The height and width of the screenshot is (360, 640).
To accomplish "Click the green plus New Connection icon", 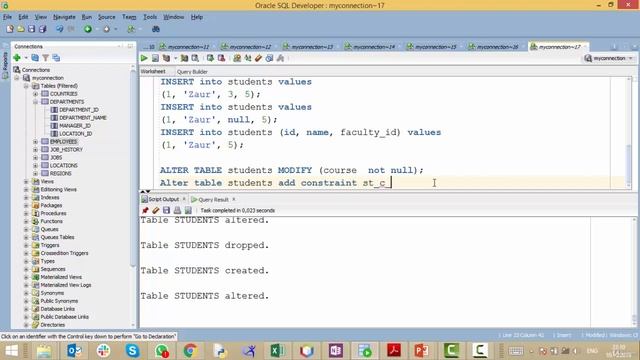I will pos(17,58).
